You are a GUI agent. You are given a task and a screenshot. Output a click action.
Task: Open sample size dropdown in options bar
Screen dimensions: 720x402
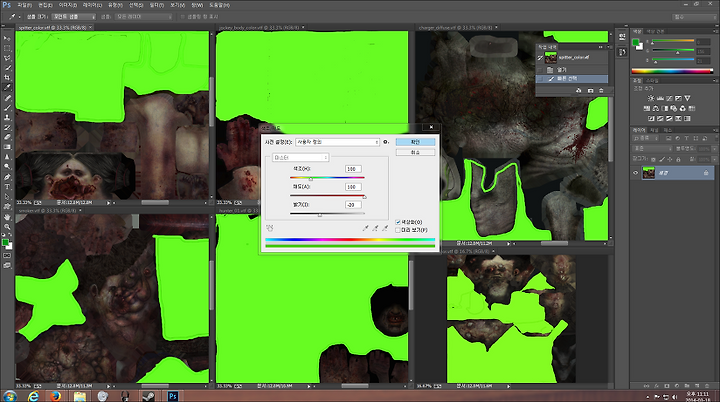[x=74, y=17]
